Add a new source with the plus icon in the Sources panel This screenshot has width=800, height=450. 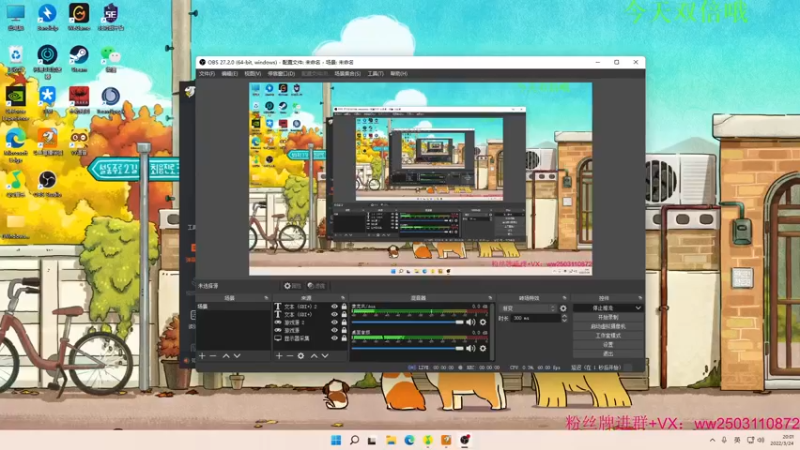pos(279,356)
